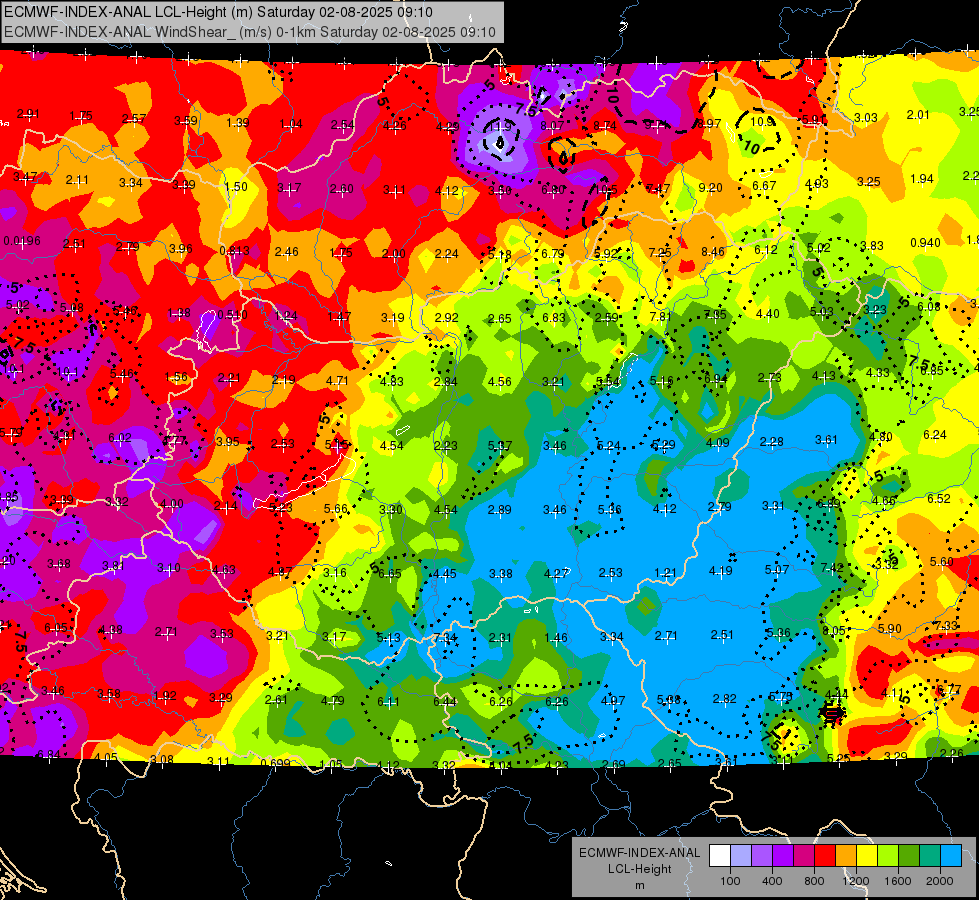Viewport: 979px width, 900px height.
Task: Select the 1200 legend tick label
Action: [855, 881]
